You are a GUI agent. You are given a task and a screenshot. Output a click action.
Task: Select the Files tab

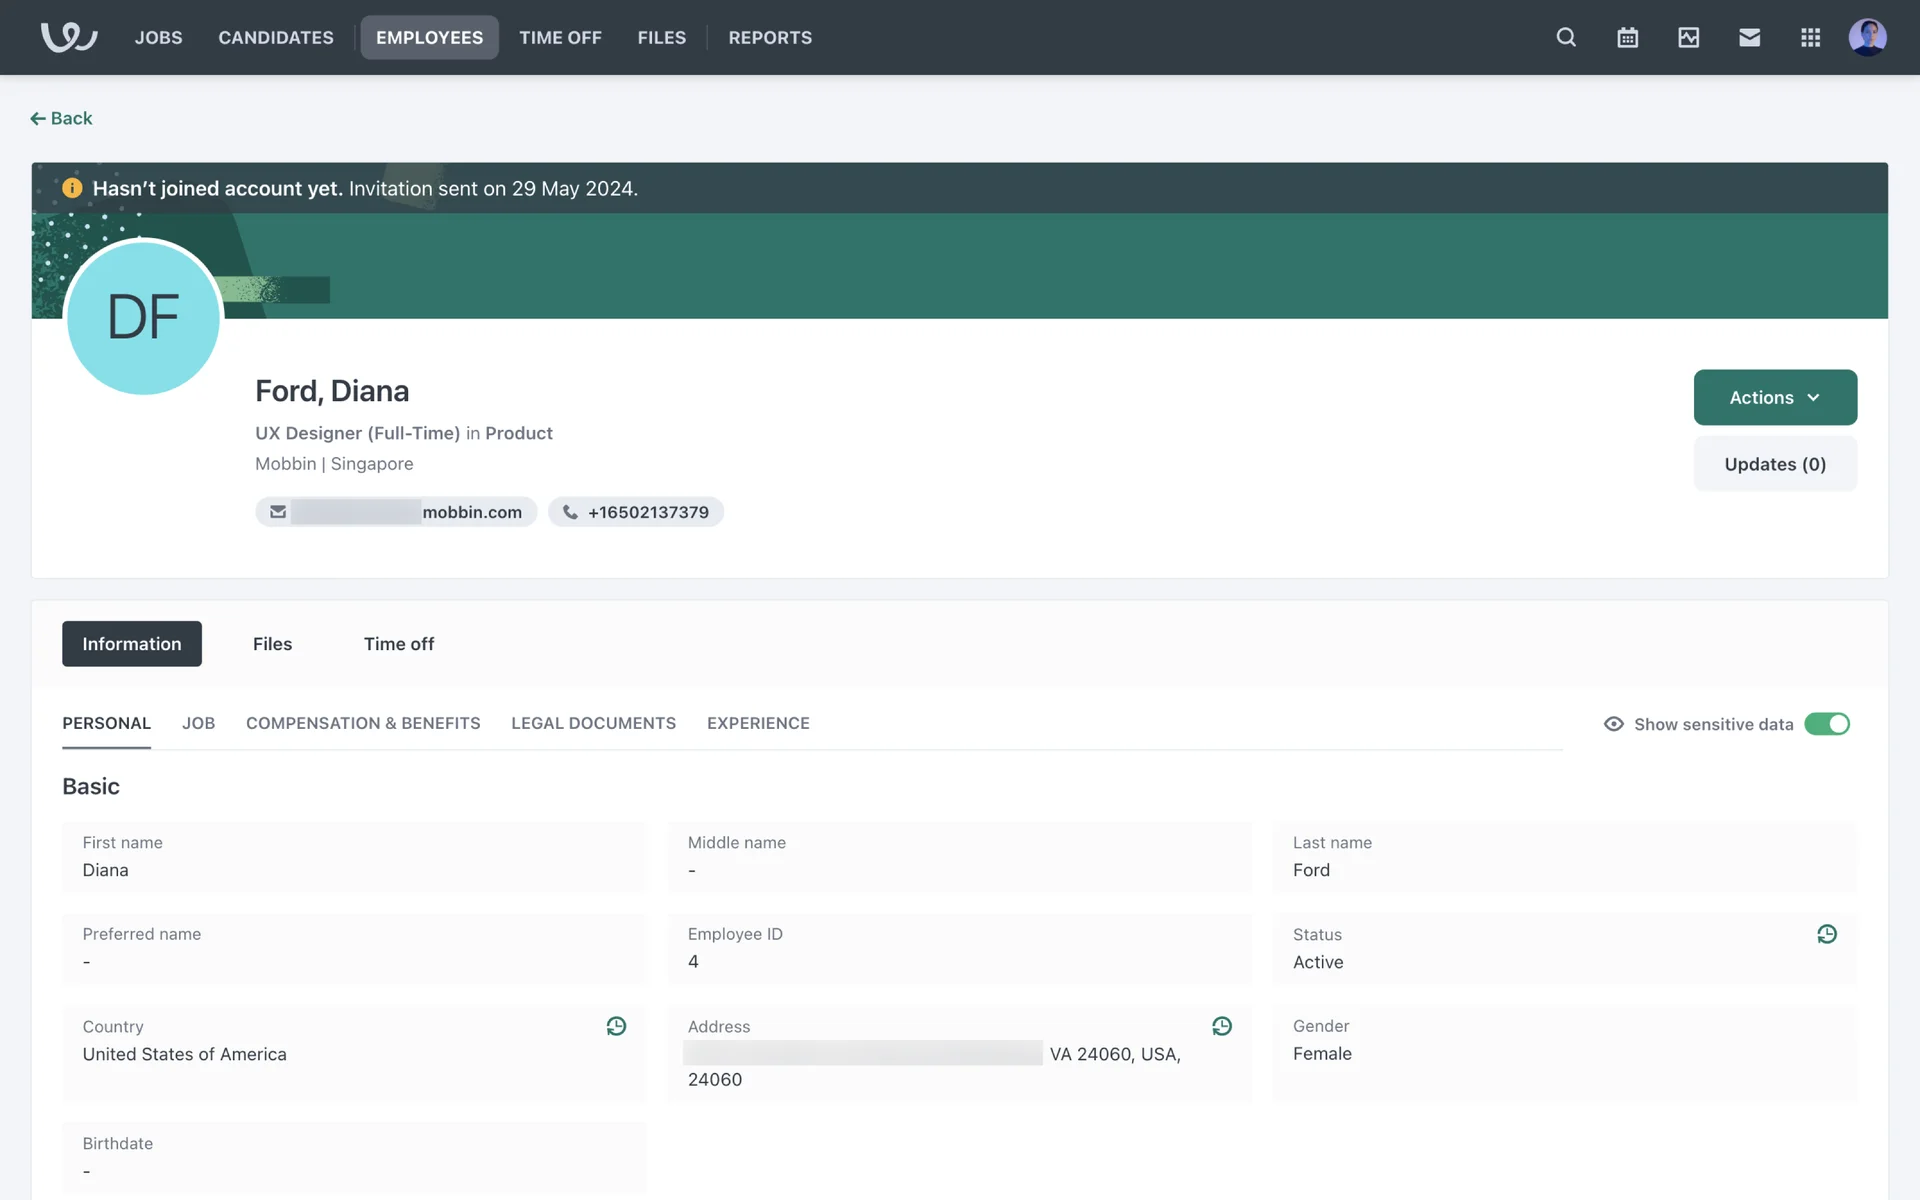coord(272,644)
